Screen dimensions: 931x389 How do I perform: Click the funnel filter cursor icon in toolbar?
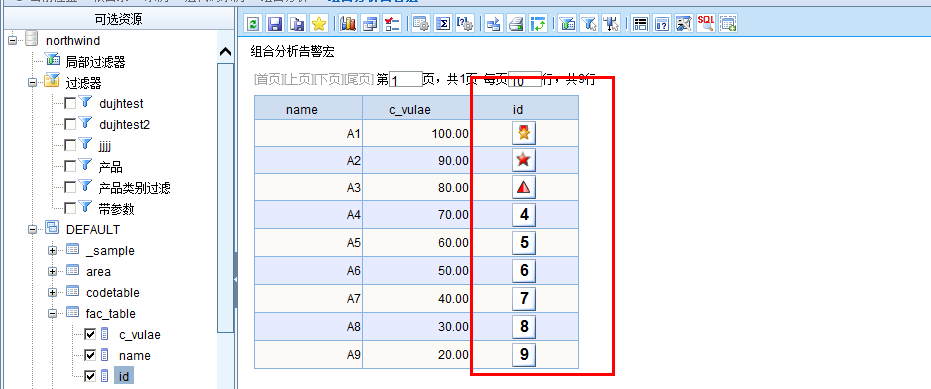(588, 24)
